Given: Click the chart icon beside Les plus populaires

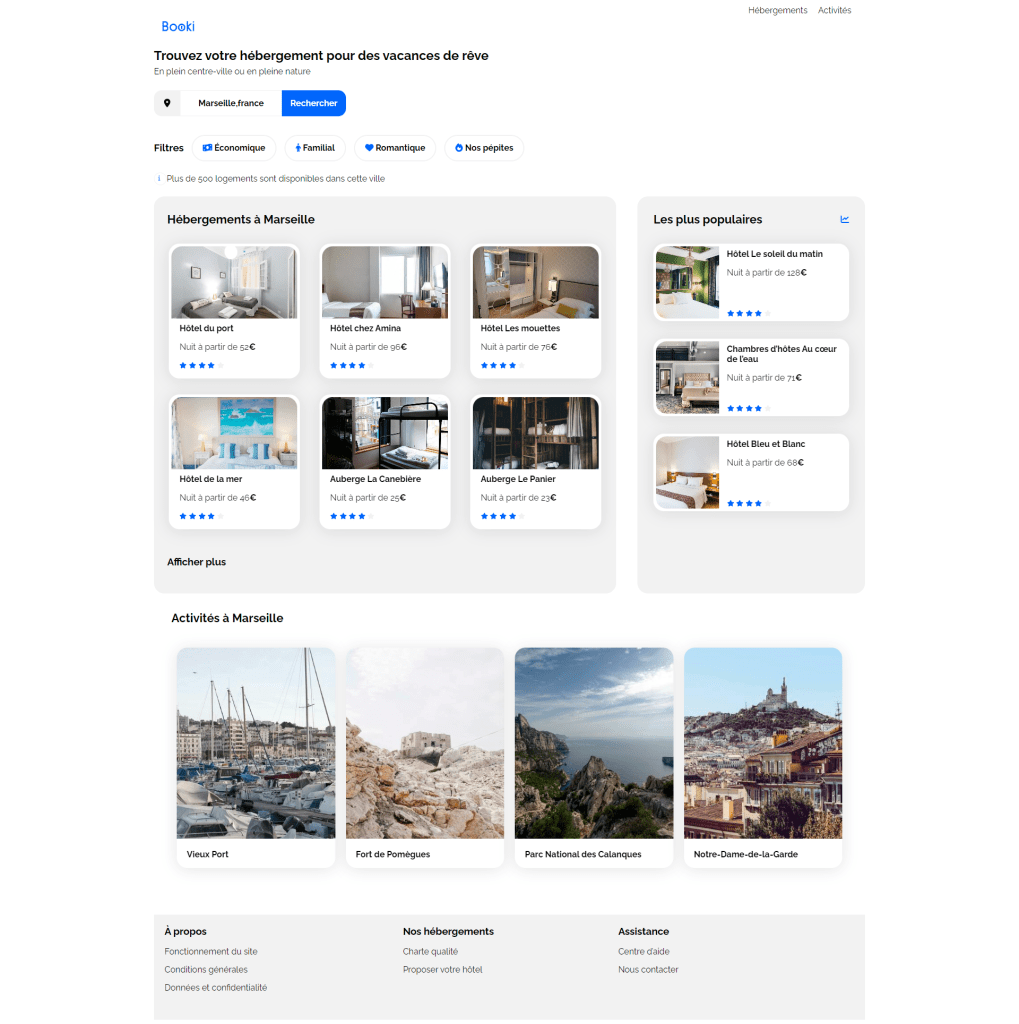Looking at the screenshot, I should [845, 219].
